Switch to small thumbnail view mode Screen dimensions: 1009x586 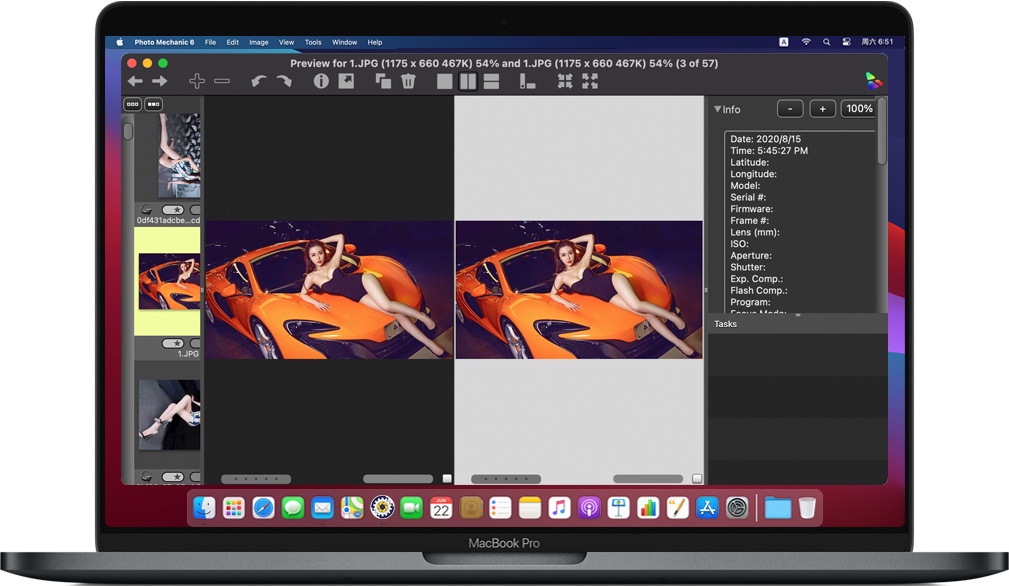[133, 104]
